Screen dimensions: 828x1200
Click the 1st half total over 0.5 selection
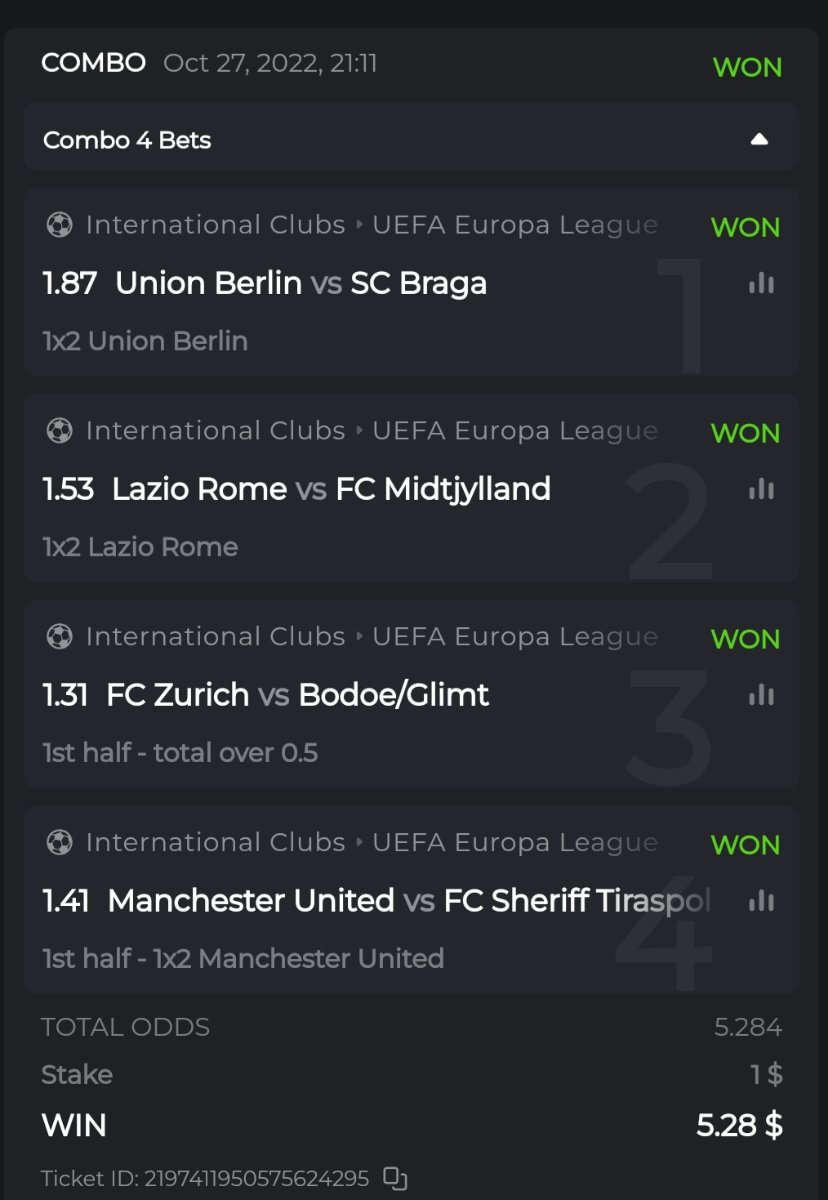(x=180, y=753)
